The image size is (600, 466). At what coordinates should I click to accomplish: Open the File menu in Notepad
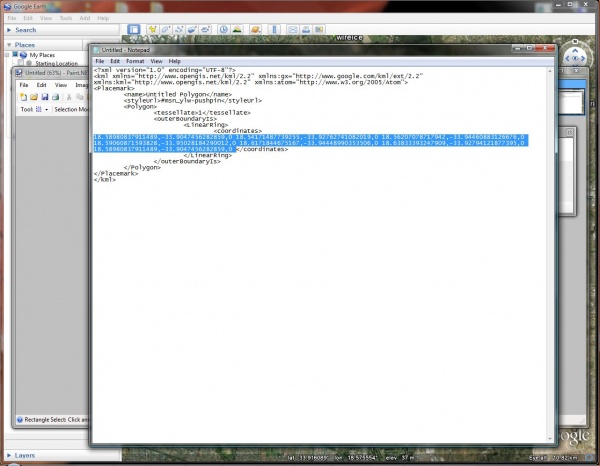coord(99,61)
